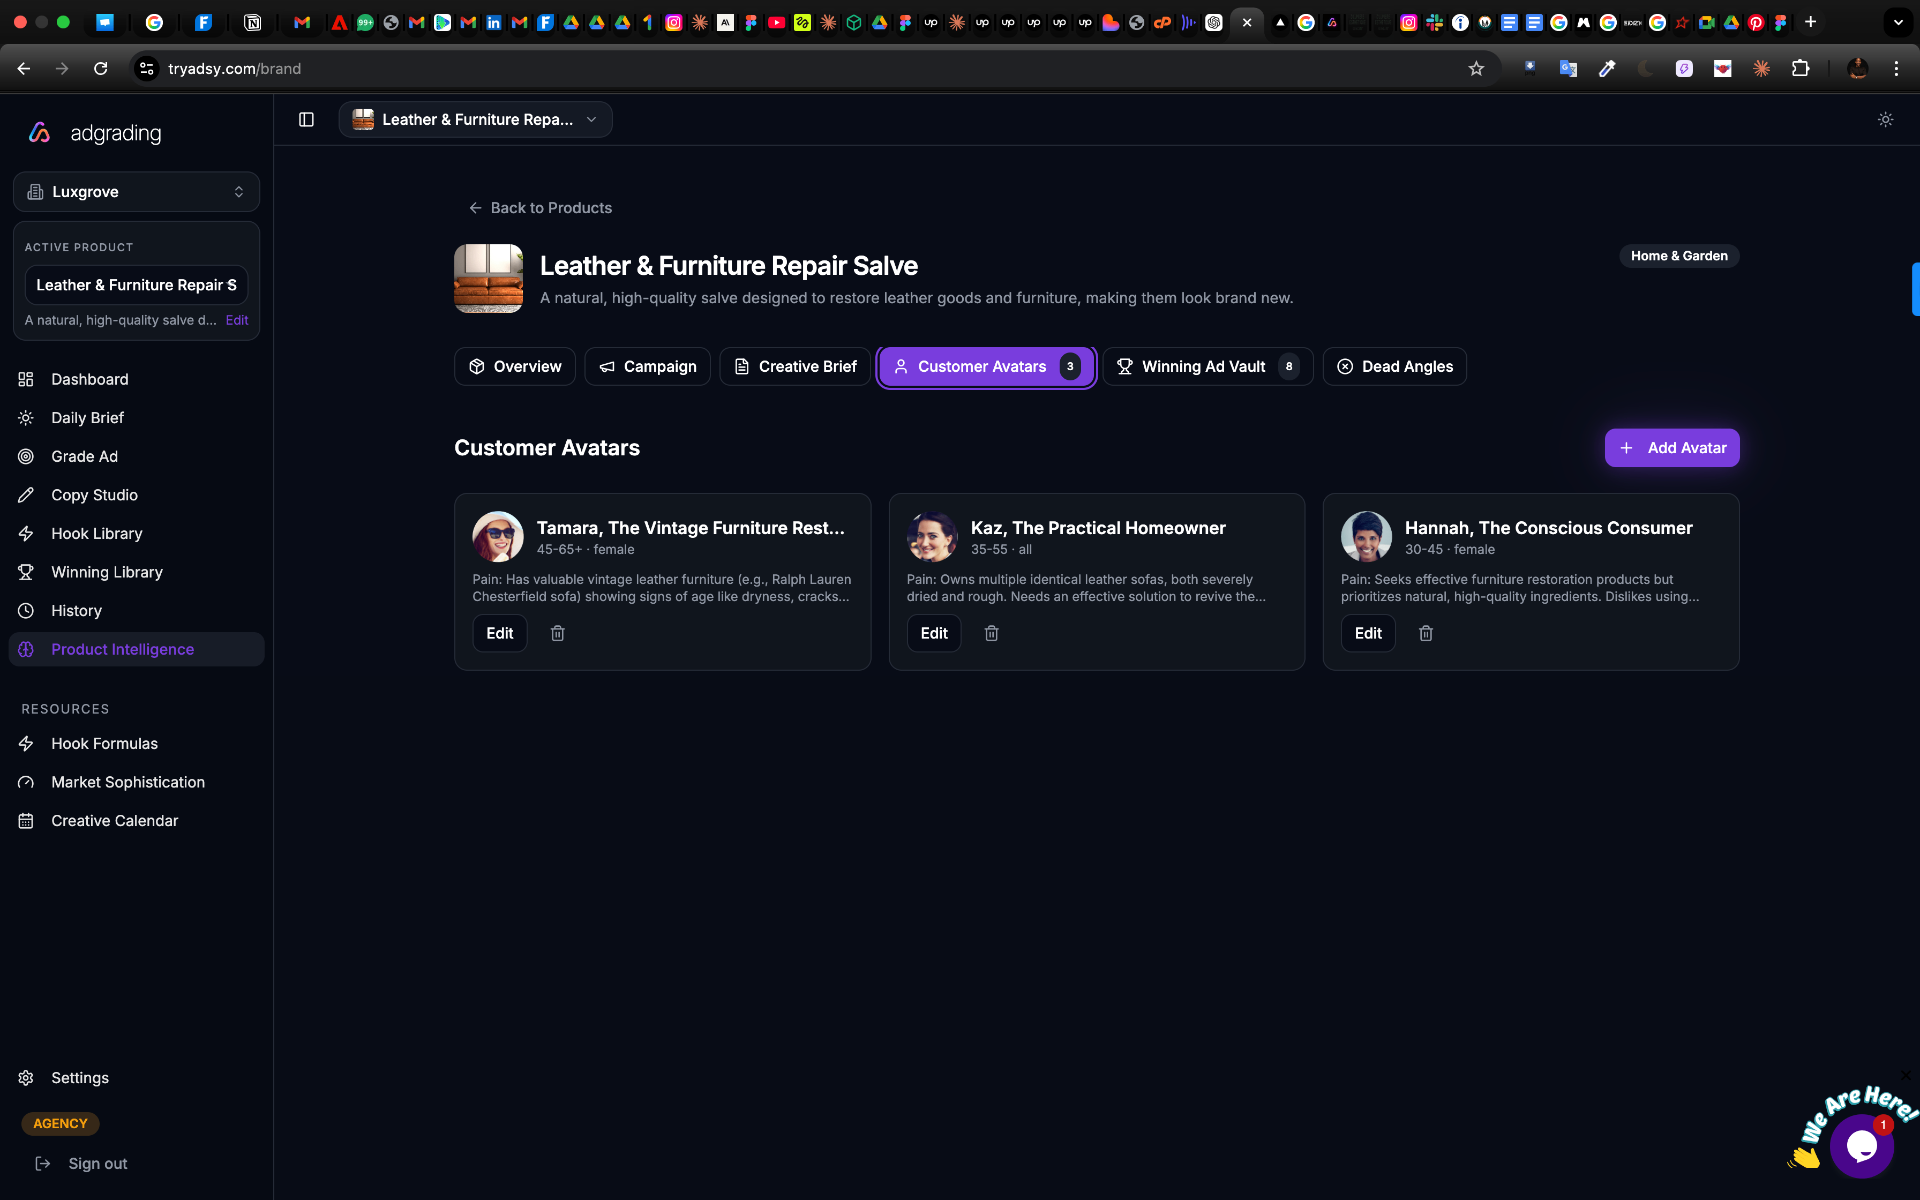1920x1200 pixels.
Task: View site information icon in address bar
Action: (x=147, y=69)
